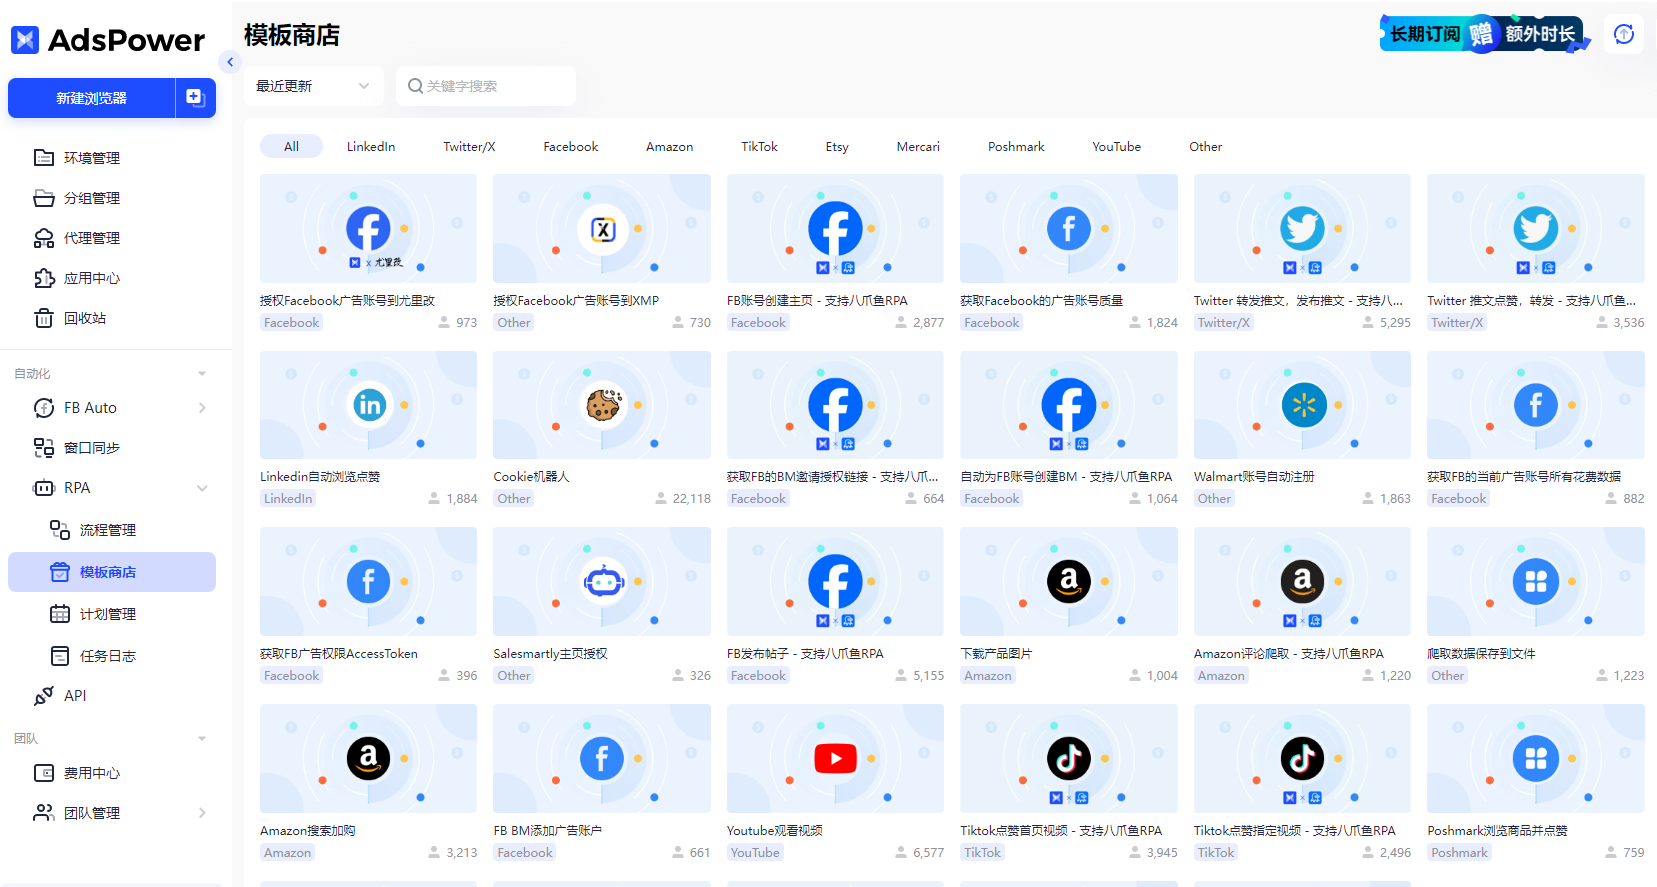Open the batch new browser icon

coord(196,98)
